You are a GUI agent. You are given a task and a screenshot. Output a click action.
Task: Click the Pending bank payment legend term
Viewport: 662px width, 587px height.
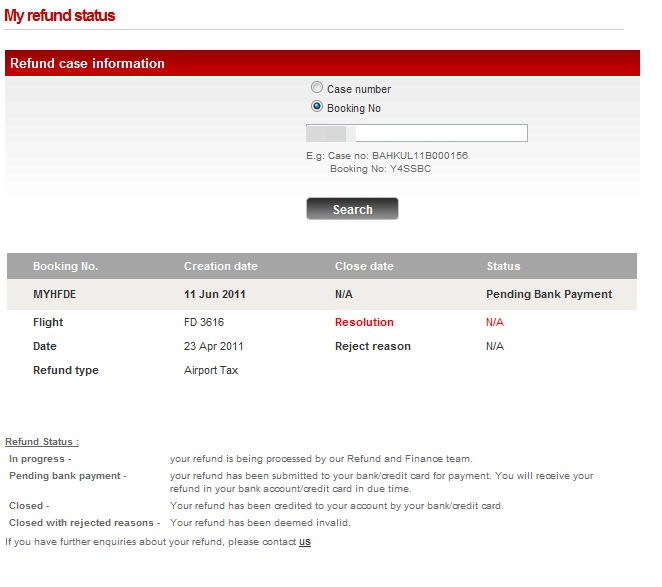[x=68, y=476]
